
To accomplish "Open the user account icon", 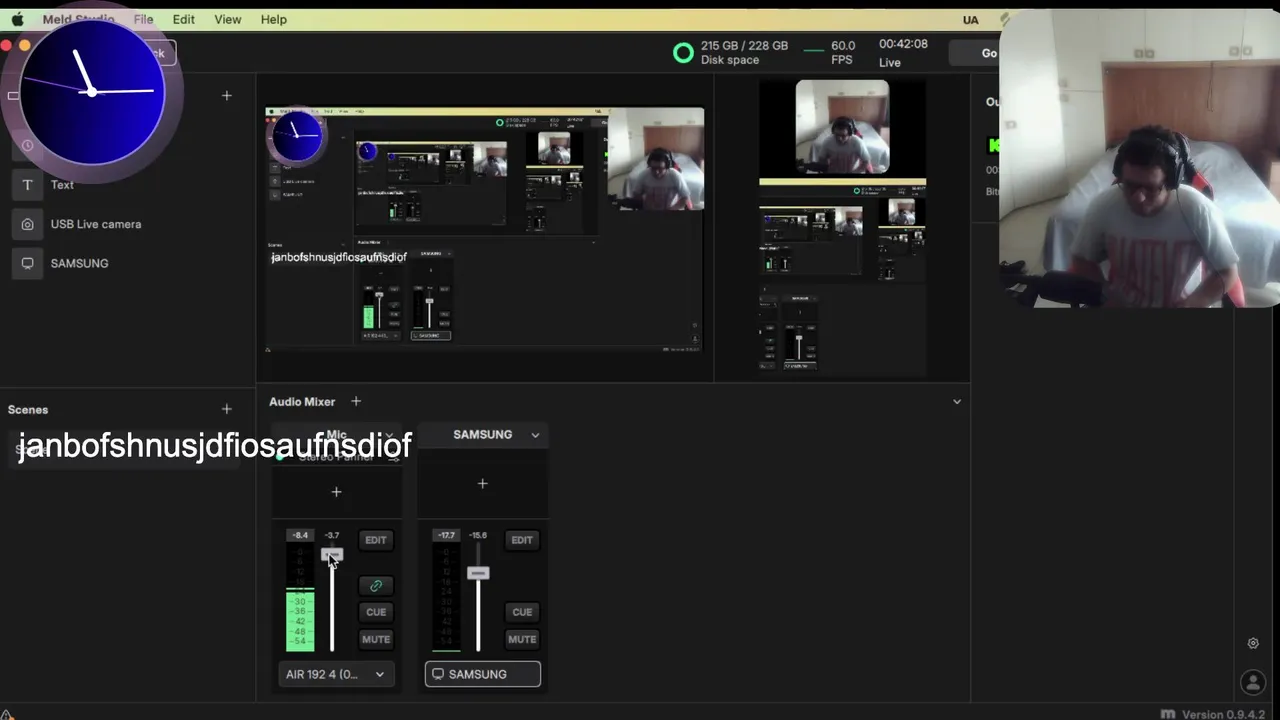I will (x=1253, y=683).
